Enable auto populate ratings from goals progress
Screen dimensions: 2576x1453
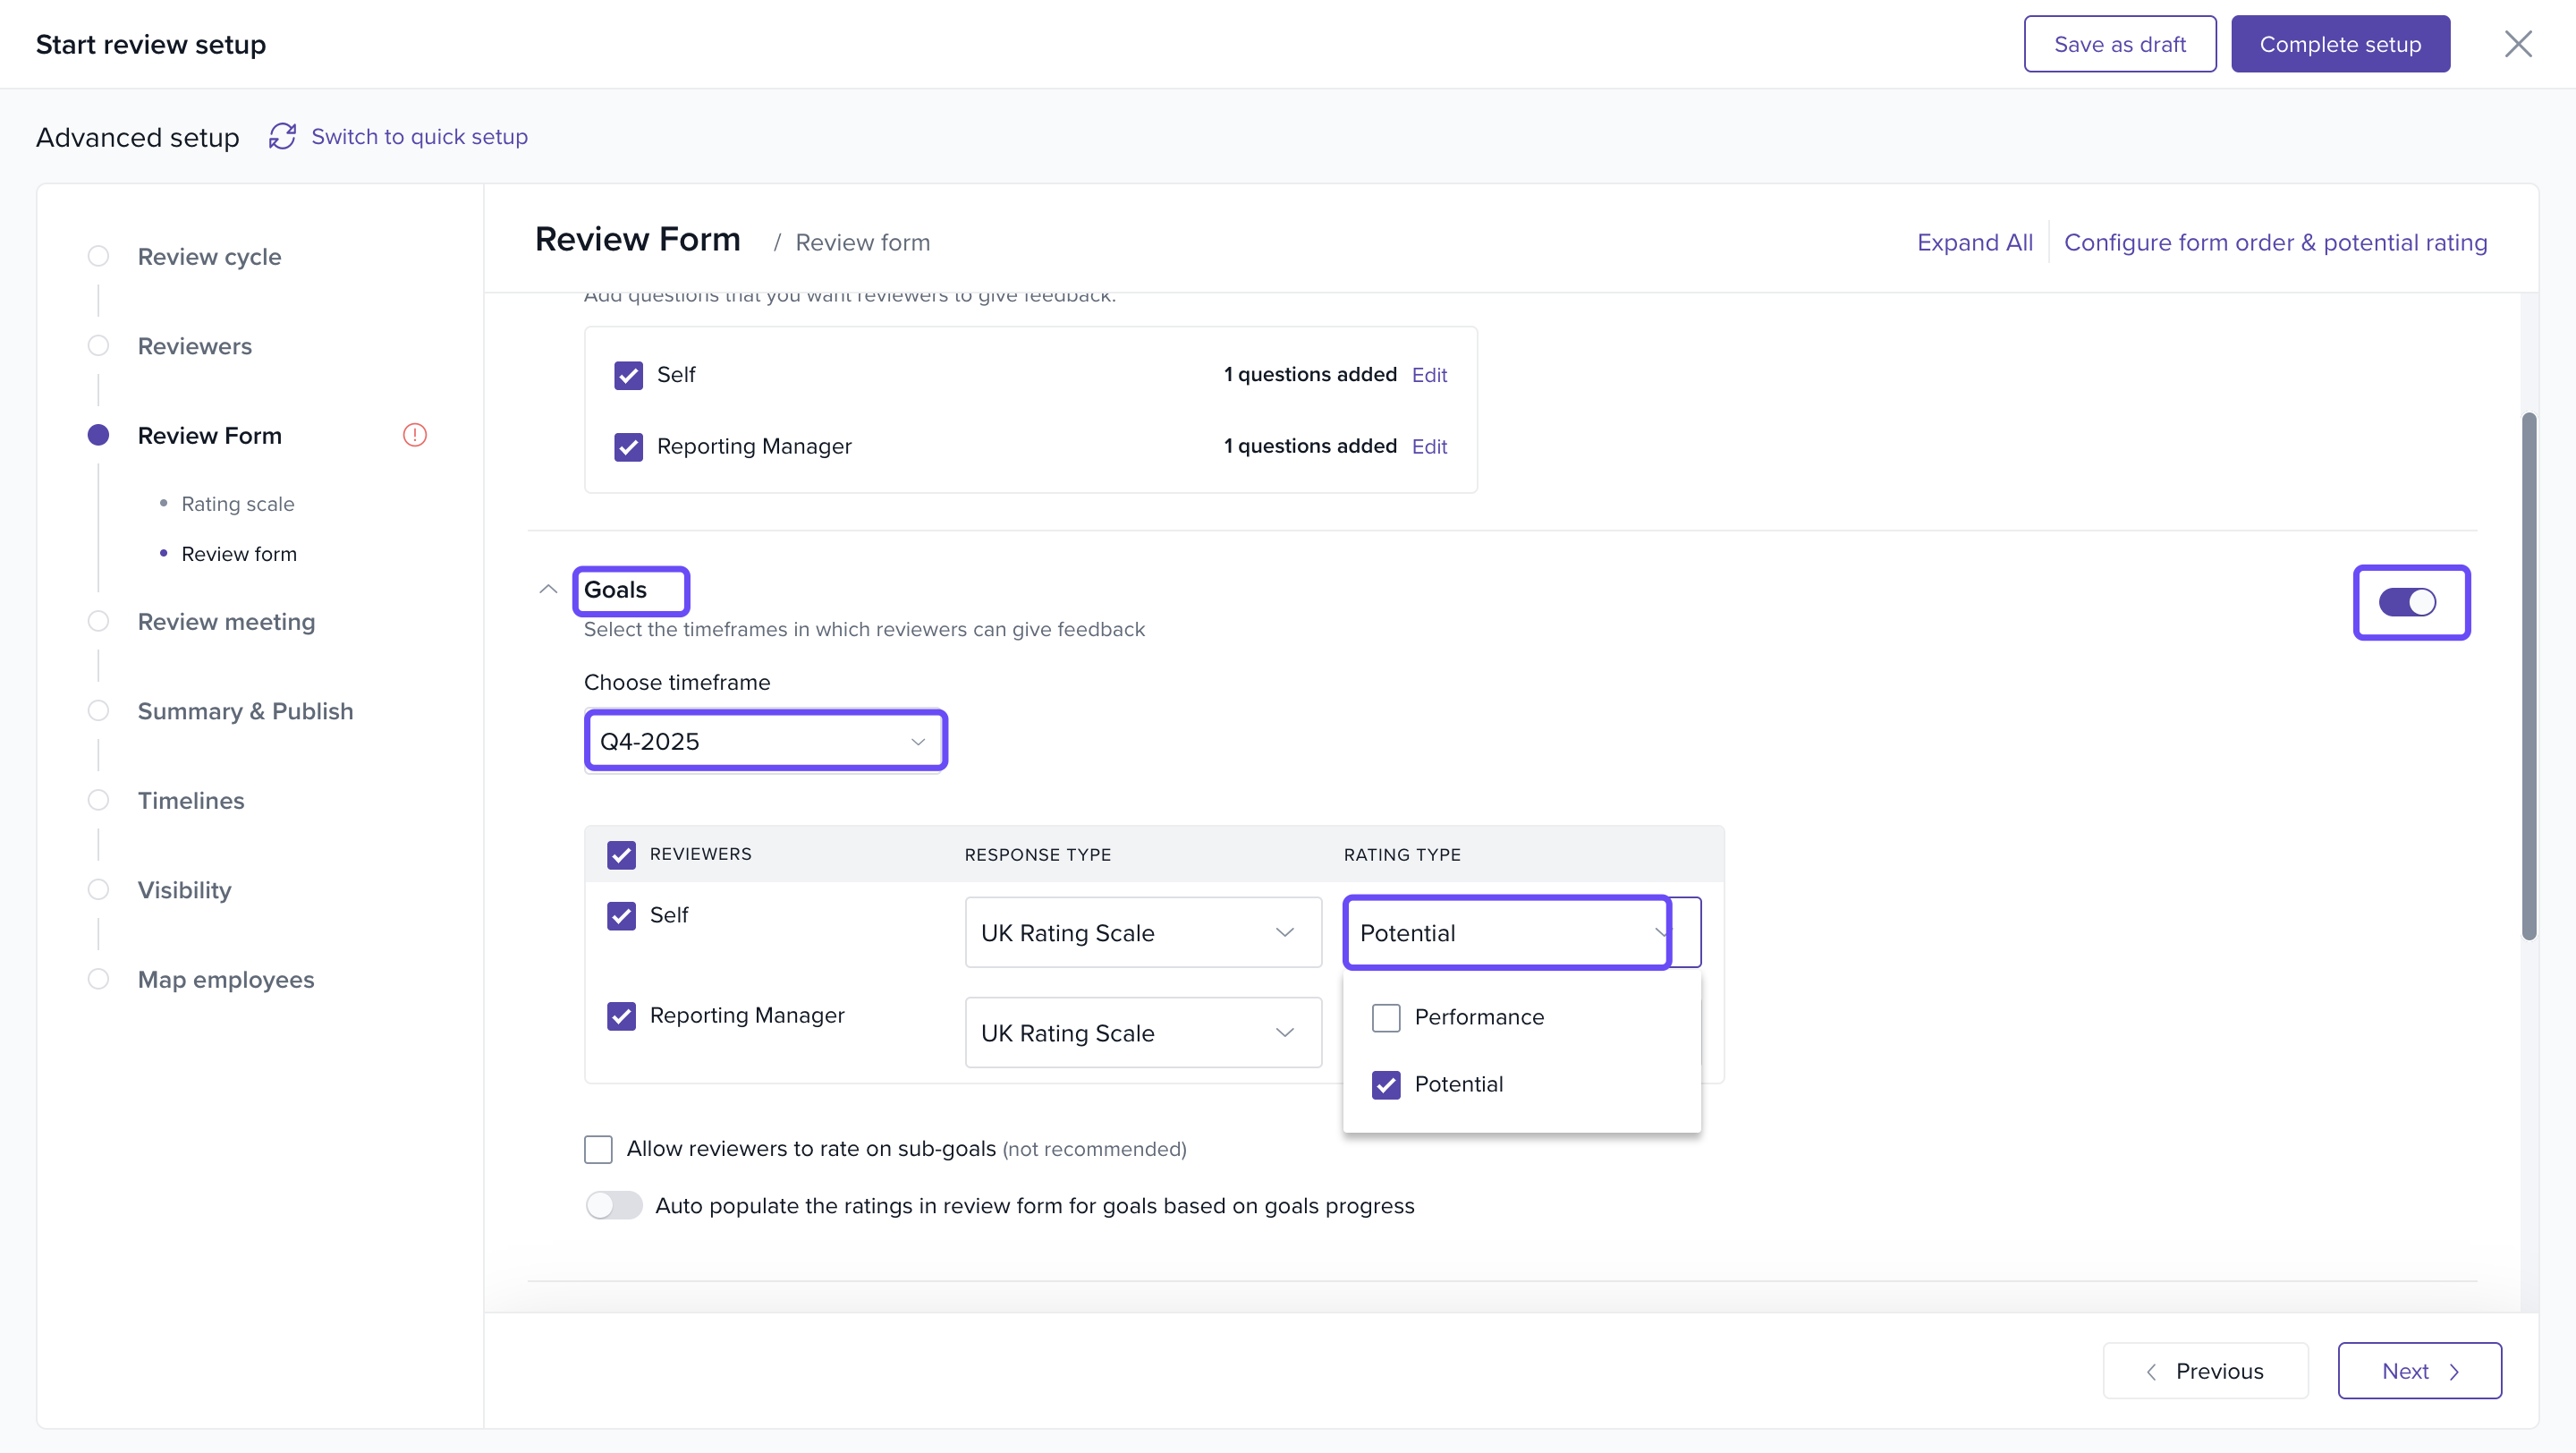pyautogui.click(x=613, y=1205)
